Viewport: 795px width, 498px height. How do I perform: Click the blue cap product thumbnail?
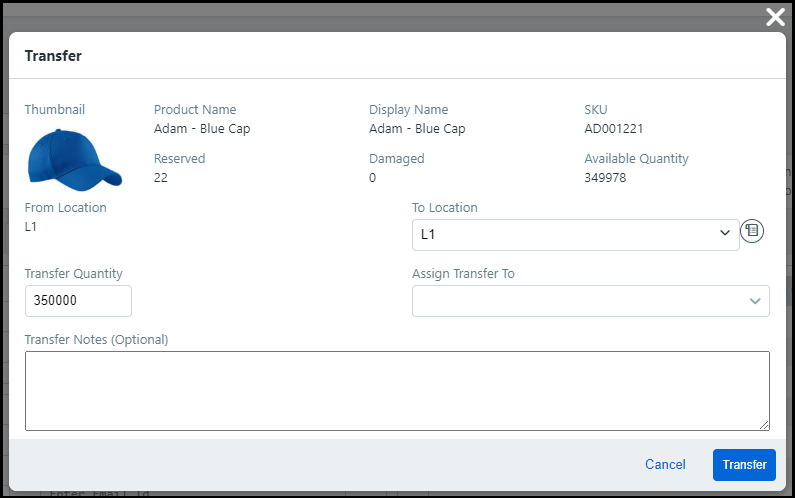pyautogui.click(x=74, y=159)
